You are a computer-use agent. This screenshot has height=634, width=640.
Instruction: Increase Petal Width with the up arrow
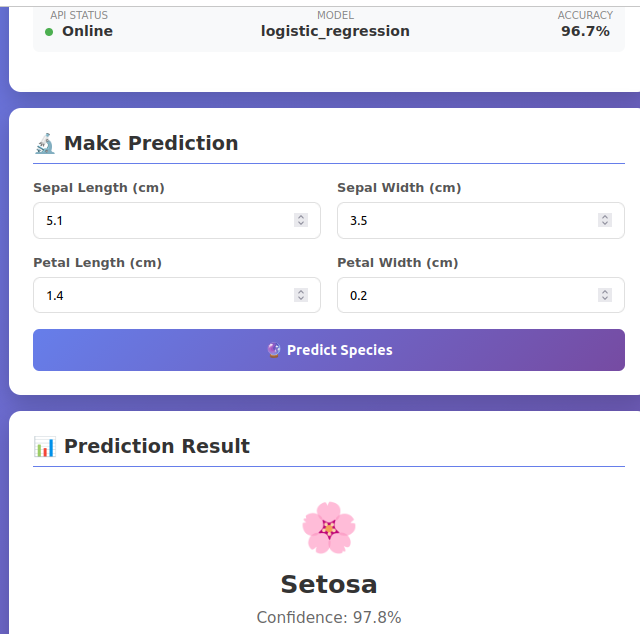click(605, 292)
